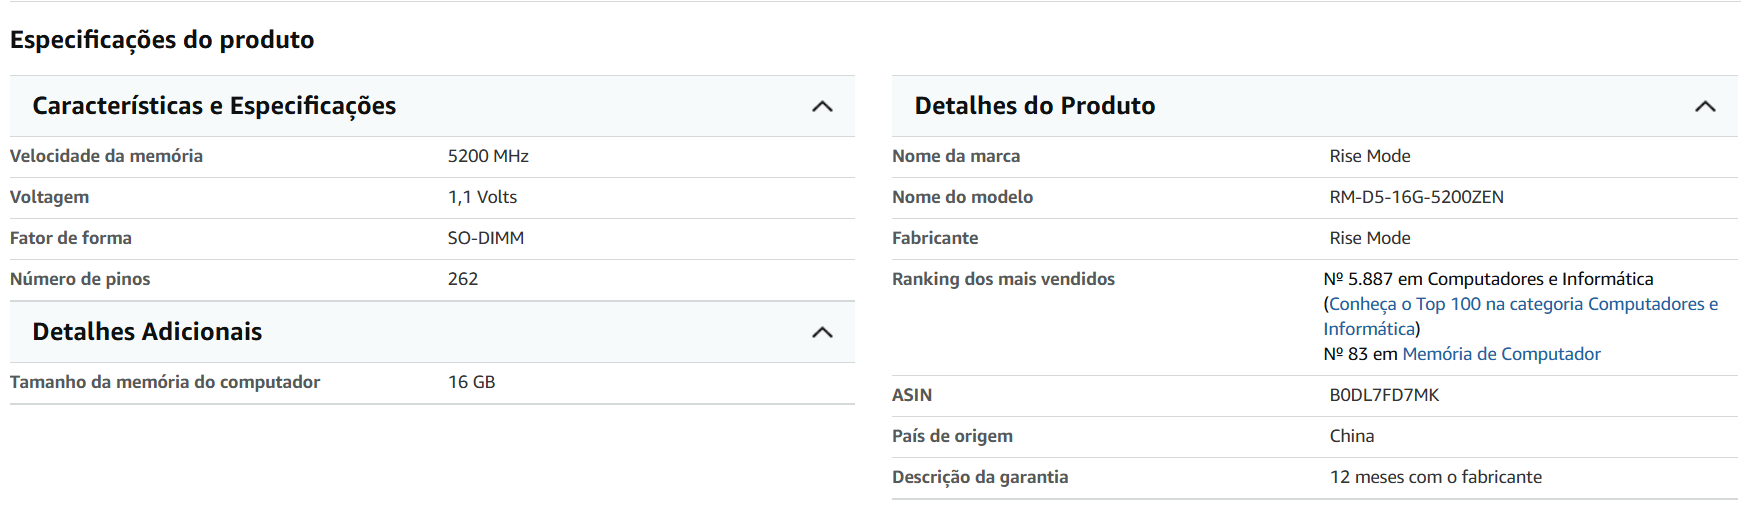Click the ASIN value B0DL7FD7MK
Viewport: 1741px width, 506px height.
pyautogui.click(x=1384, y=395)
